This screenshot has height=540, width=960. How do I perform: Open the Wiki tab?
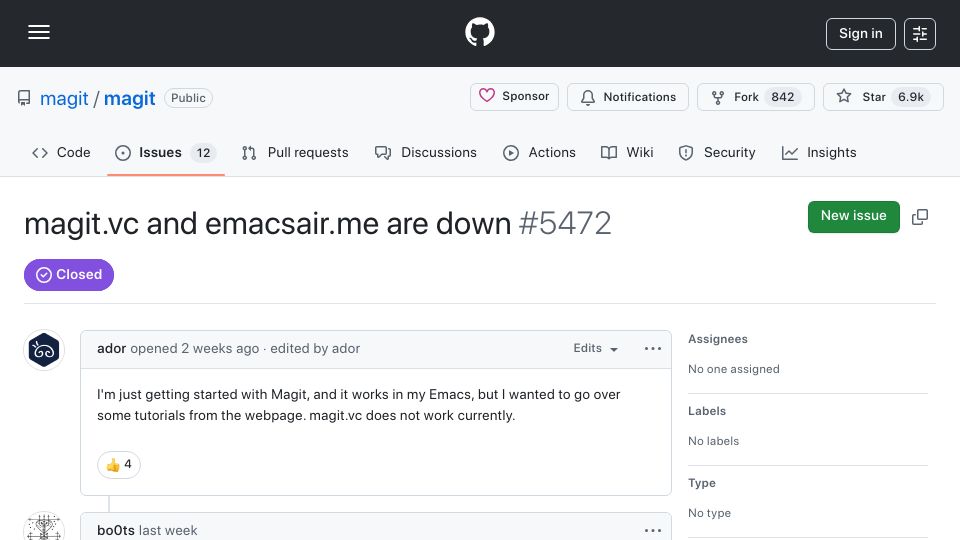click(628, 152)
